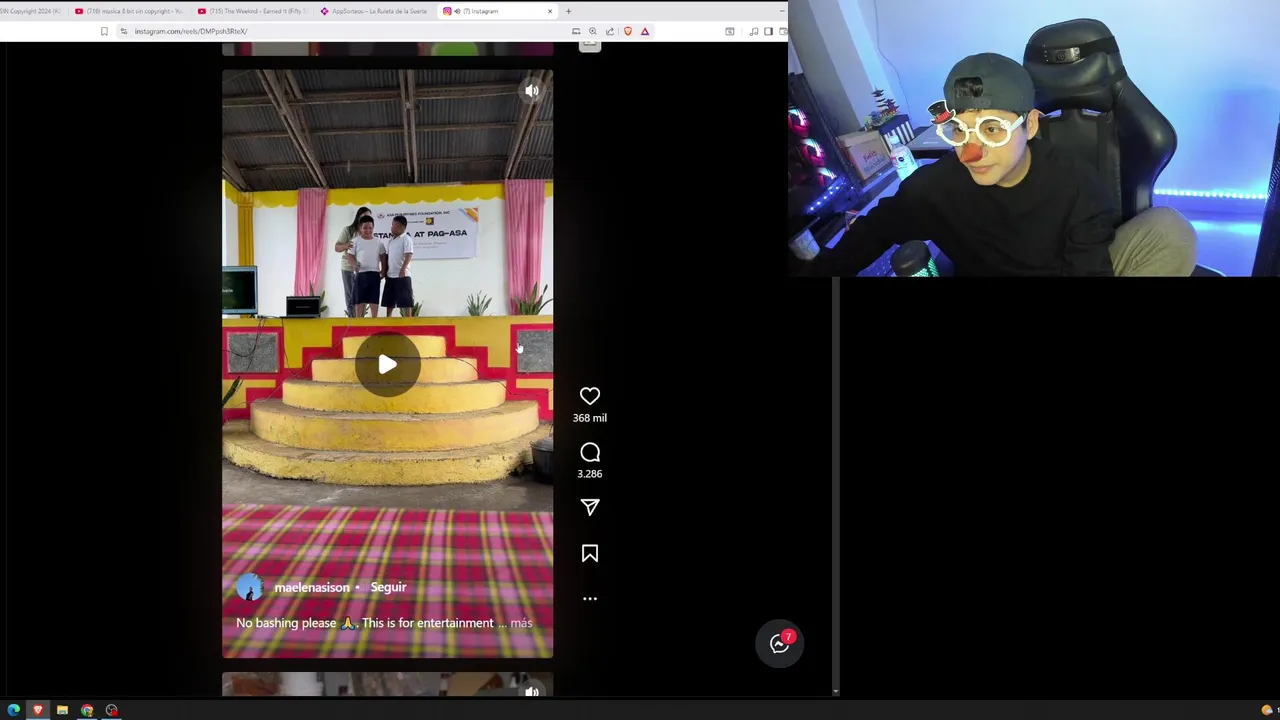The height and width of the screenshot is (720, 1280).
Task: Switch to the 'Copyright 2024' browser tab
Action: point(32,11)
